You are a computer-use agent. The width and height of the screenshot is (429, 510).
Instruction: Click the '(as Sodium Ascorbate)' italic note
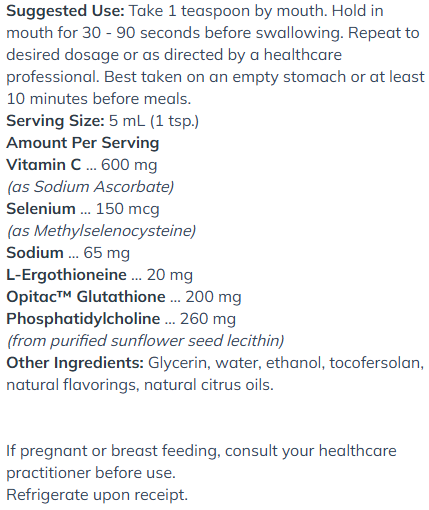tap(91, 187)
